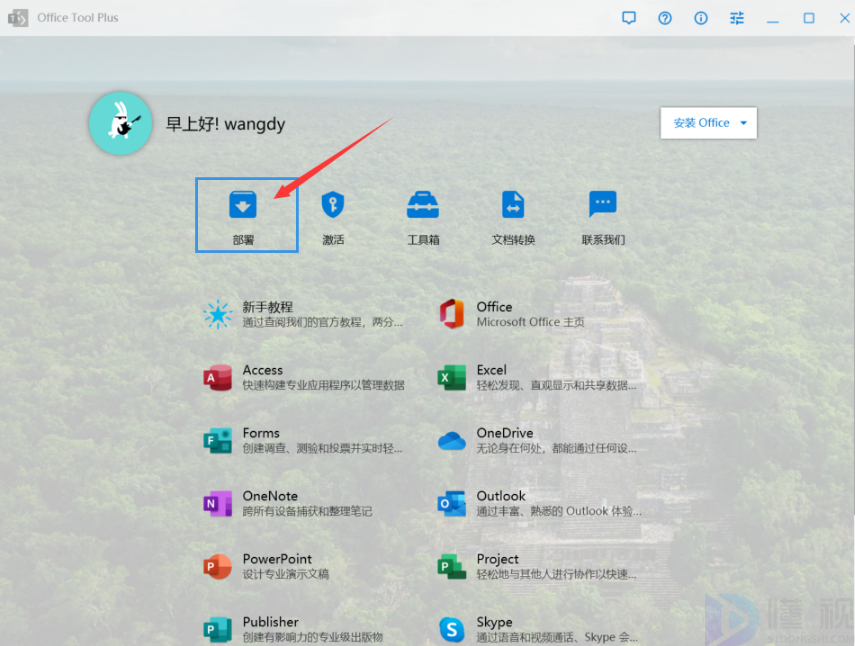The height and width of the screenshot is (646, 855).
Task: Click the 快速构建专业应用程序以管理数据 description
Action: click(x=323, y=385)
